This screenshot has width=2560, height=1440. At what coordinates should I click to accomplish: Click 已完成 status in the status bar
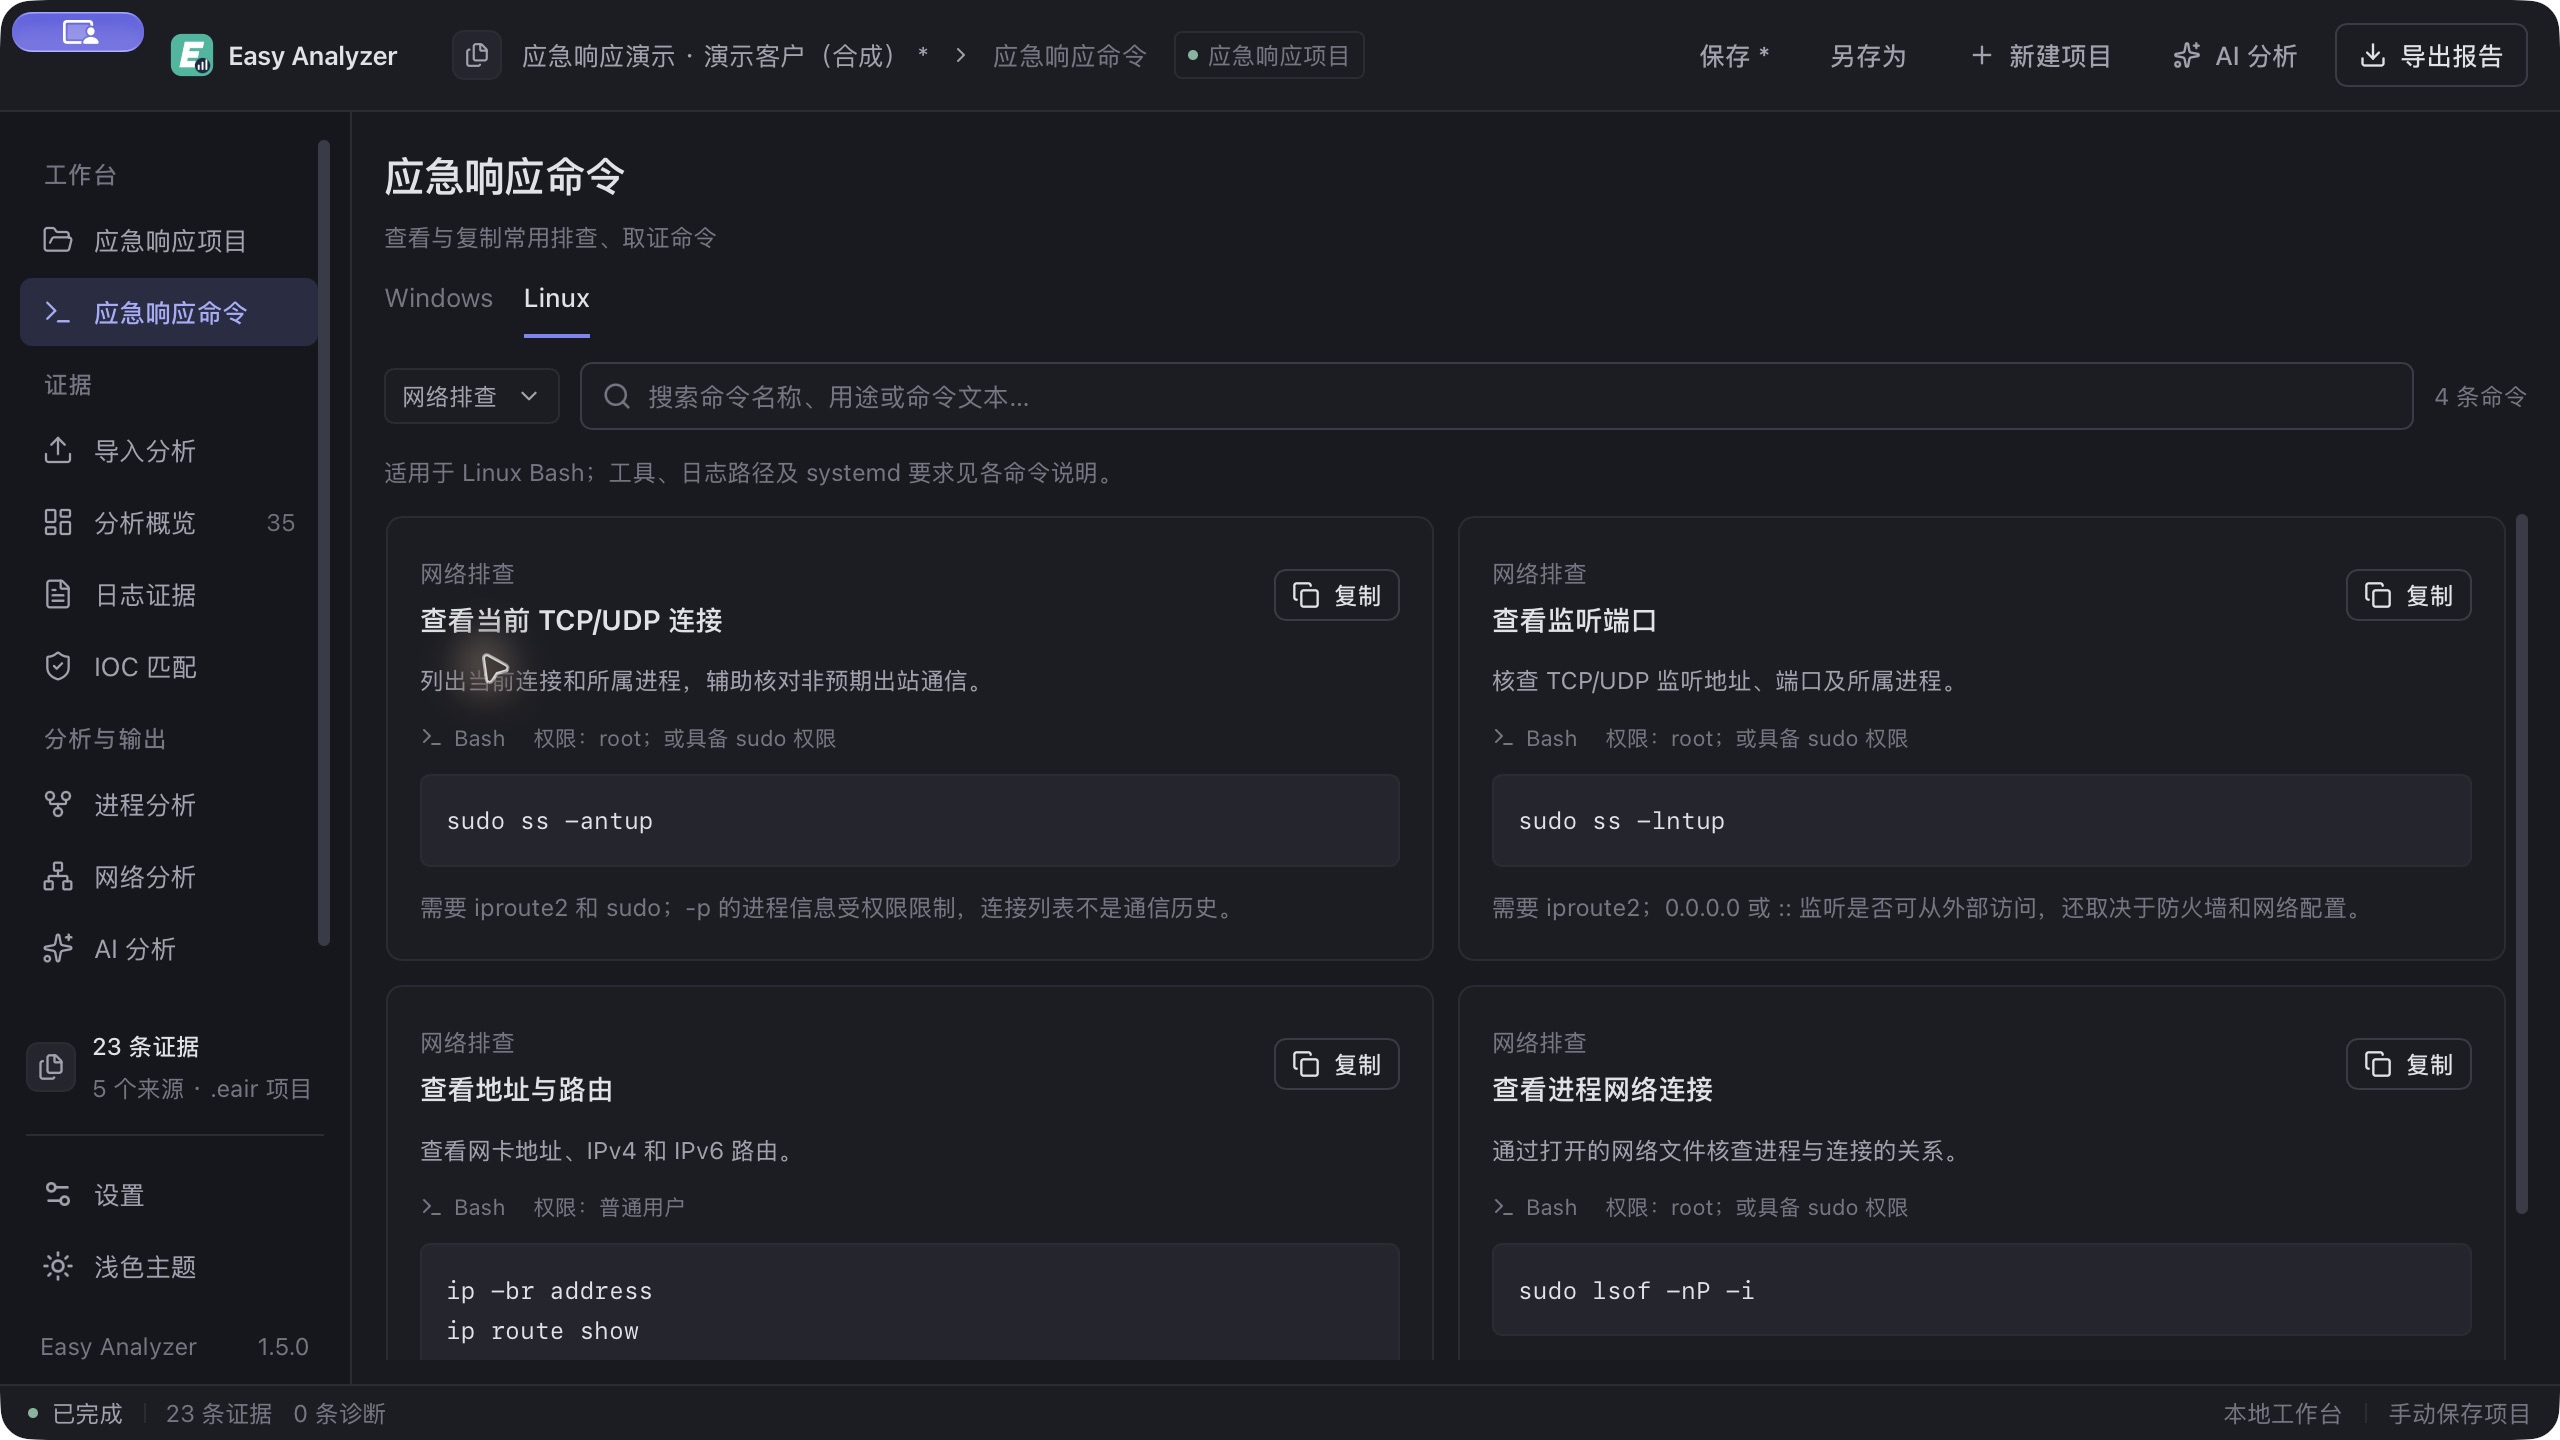pos(87,1413)
